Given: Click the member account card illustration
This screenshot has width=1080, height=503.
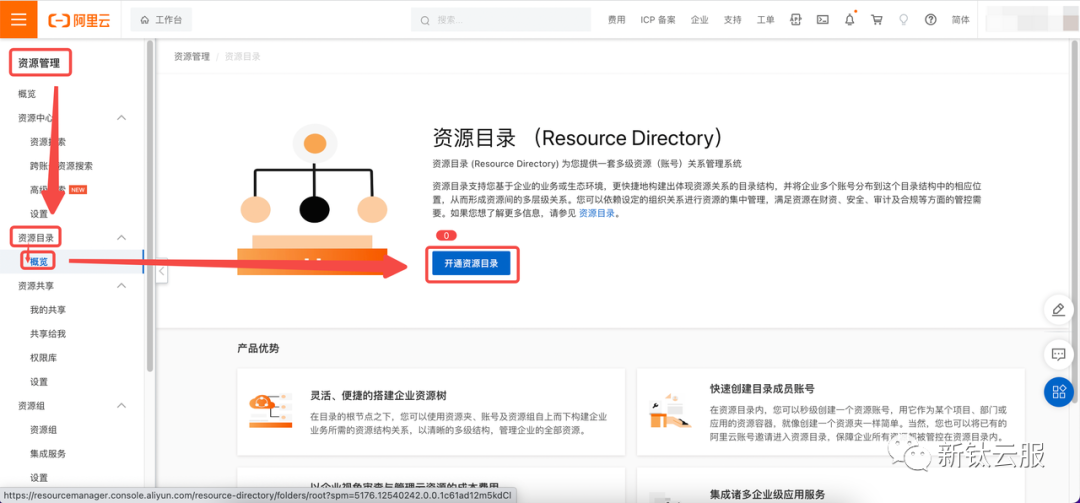Looking at the screenshot, I should pyautogui.click(x=670, y=411).
